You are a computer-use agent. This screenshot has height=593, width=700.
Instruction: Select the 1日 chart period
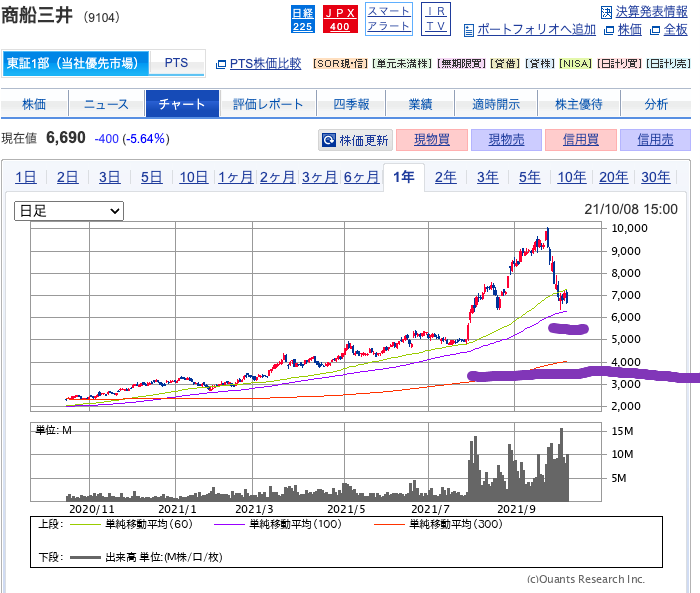coord(25,177)
